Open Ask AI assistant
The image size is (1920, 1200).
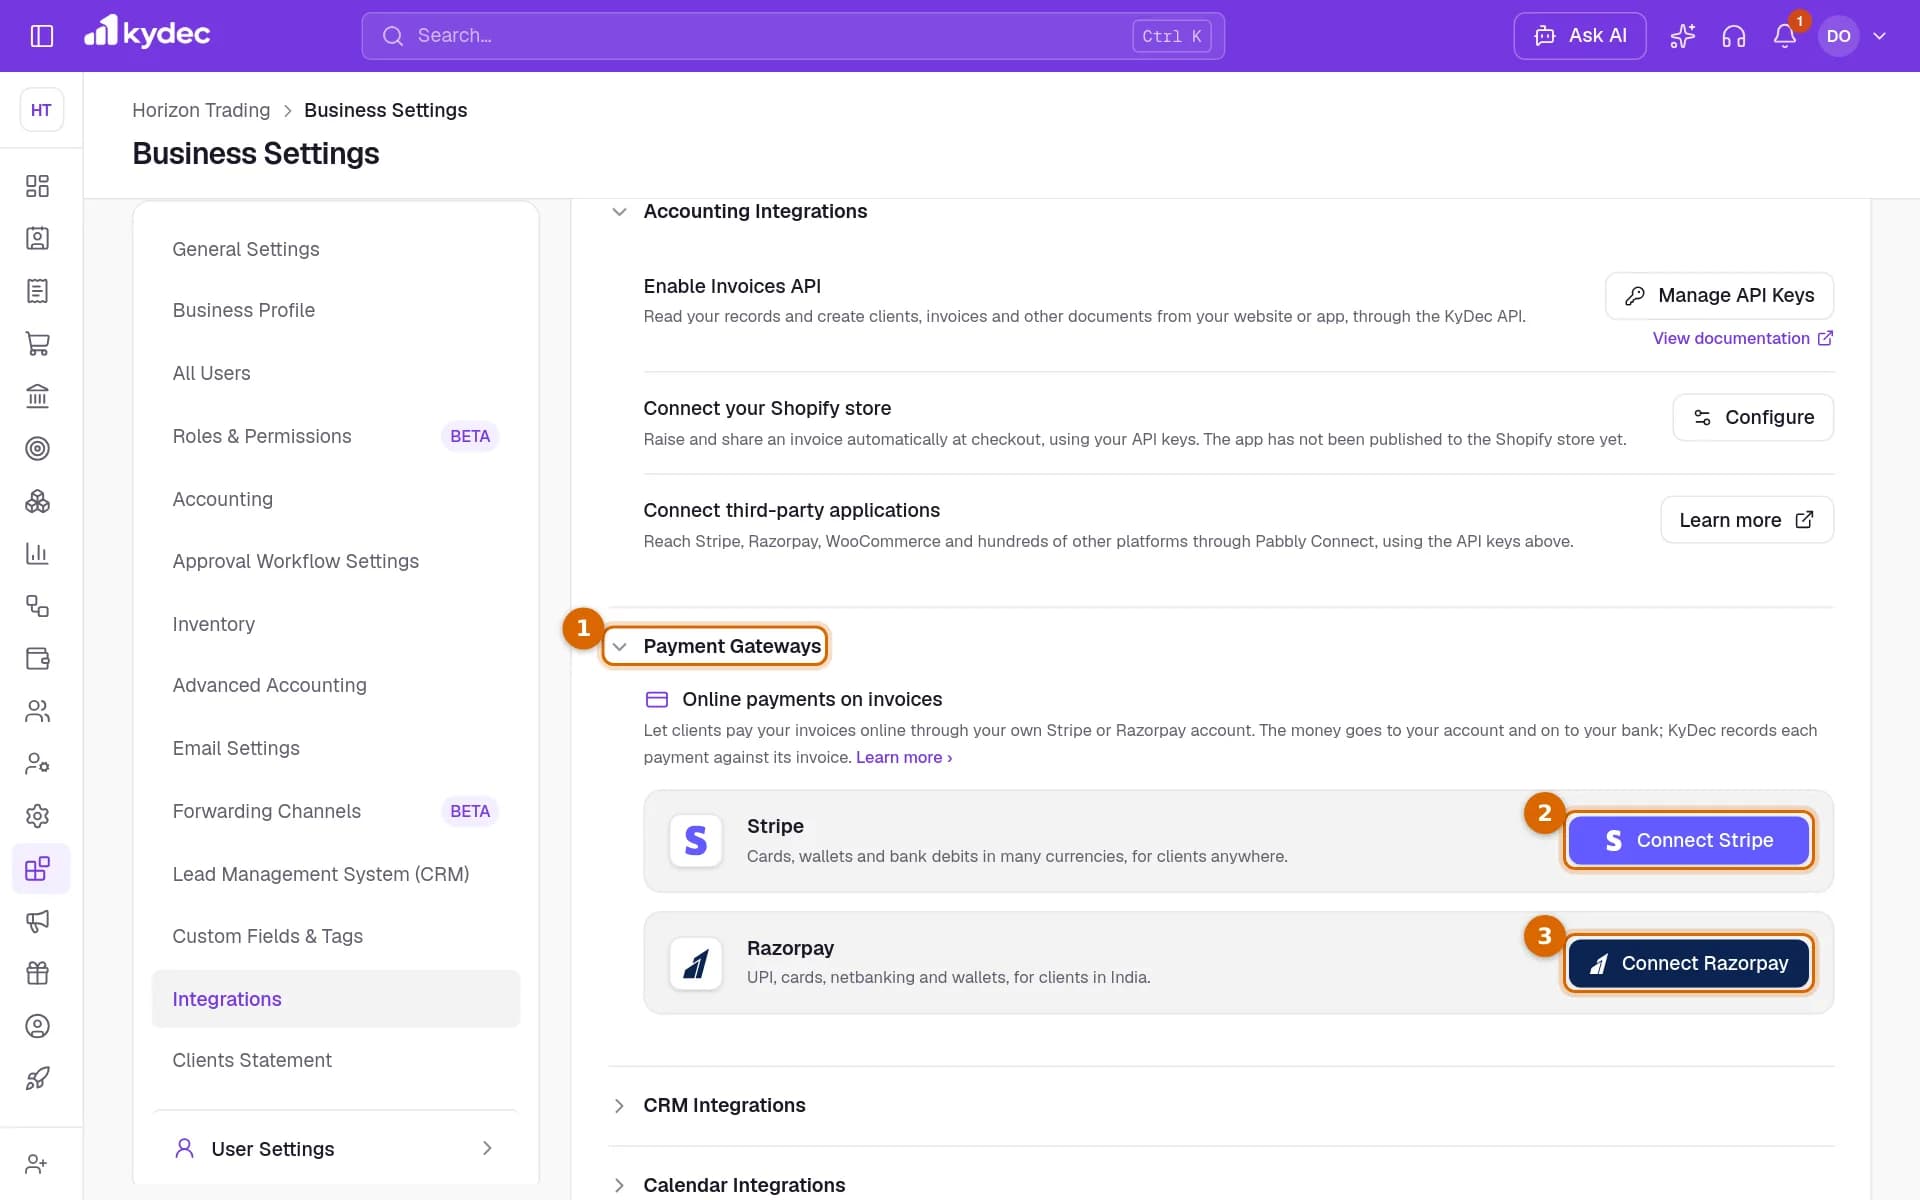tap(1580, 36)
